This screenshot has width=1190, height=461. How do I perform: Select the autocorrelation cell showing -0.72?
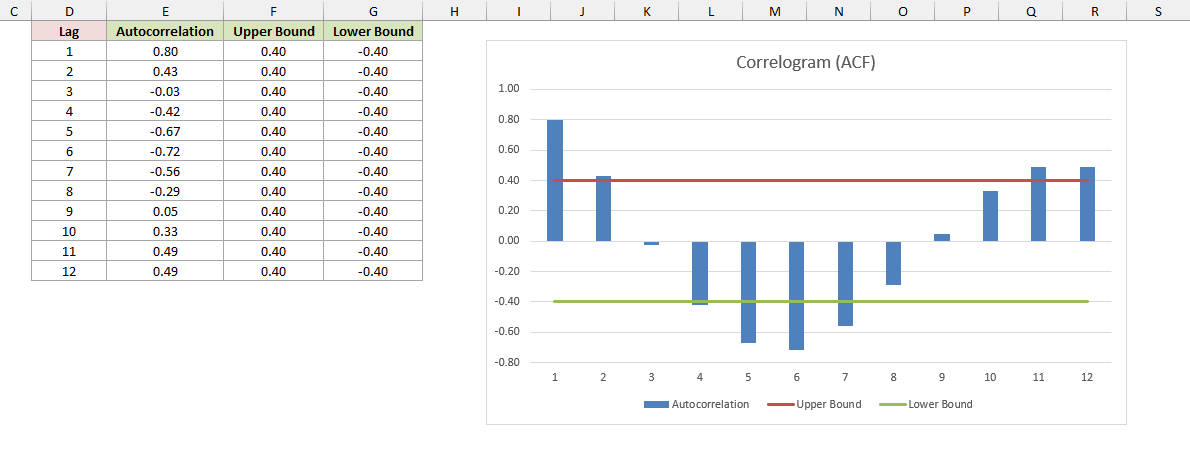165,151
